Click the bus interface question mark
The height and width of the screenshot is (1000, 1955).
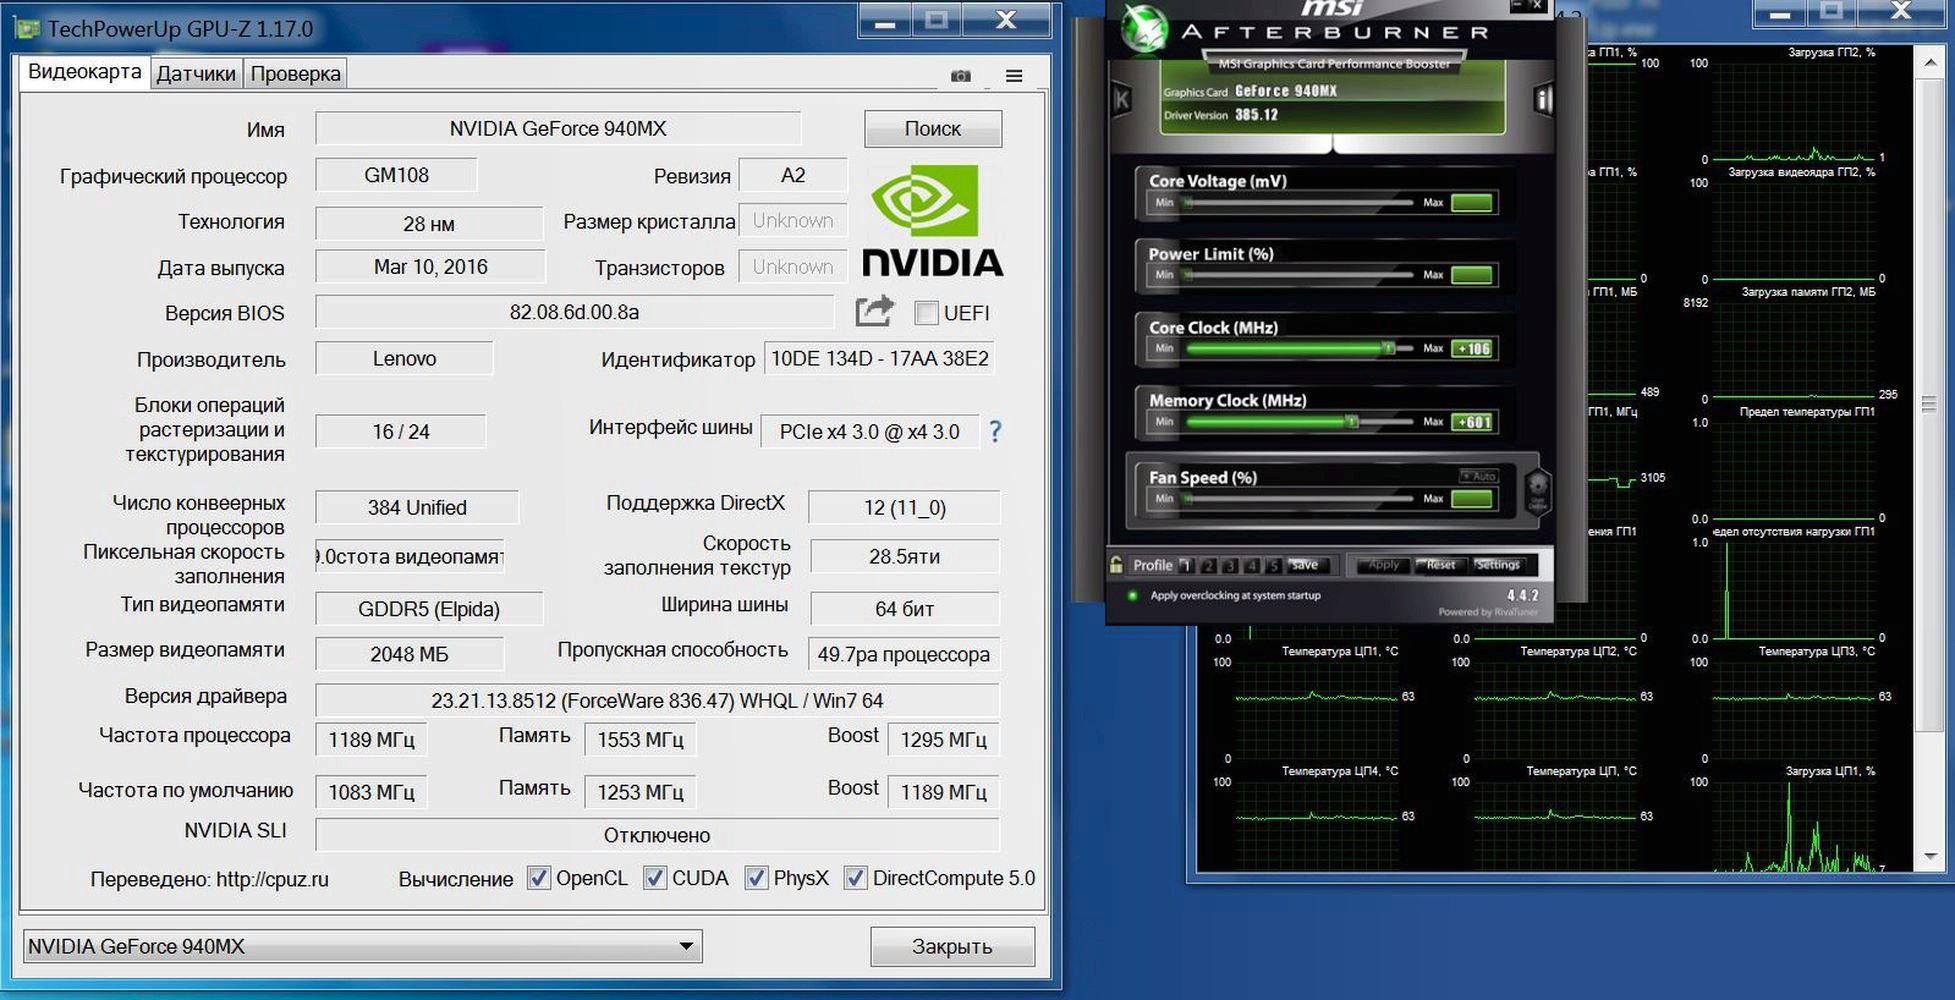click(x=995, y=431)
